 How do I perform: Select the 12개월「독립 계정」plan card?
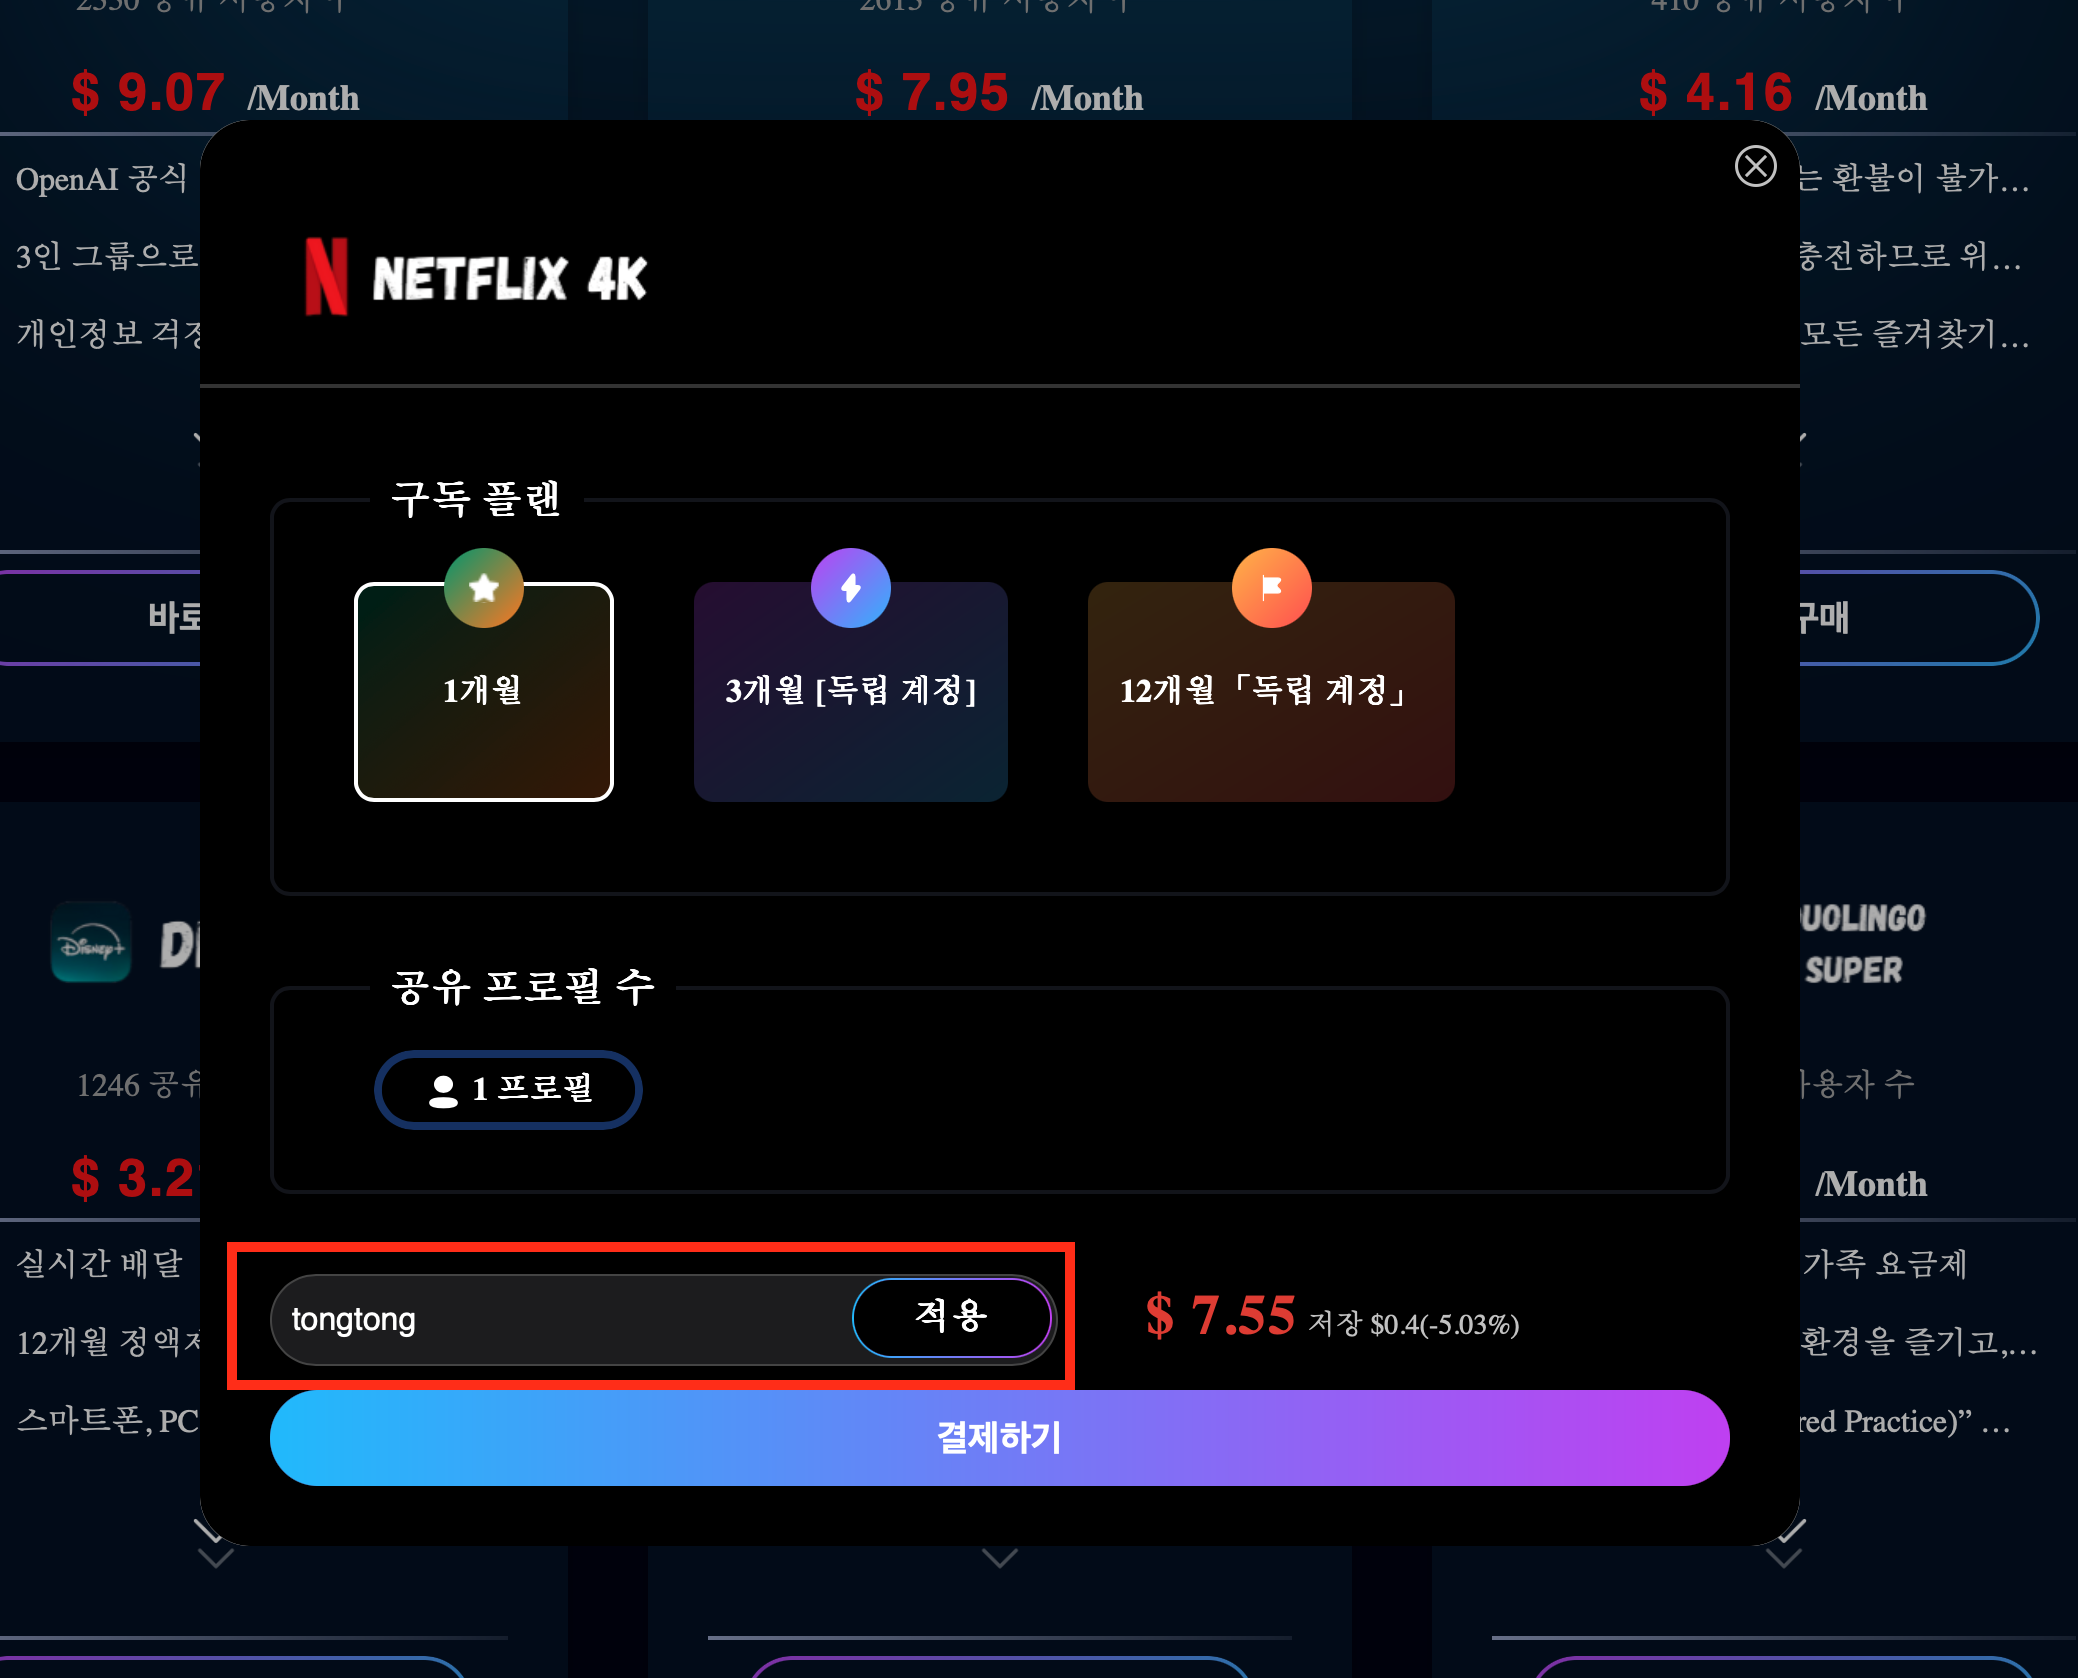tap(1271, 700)
